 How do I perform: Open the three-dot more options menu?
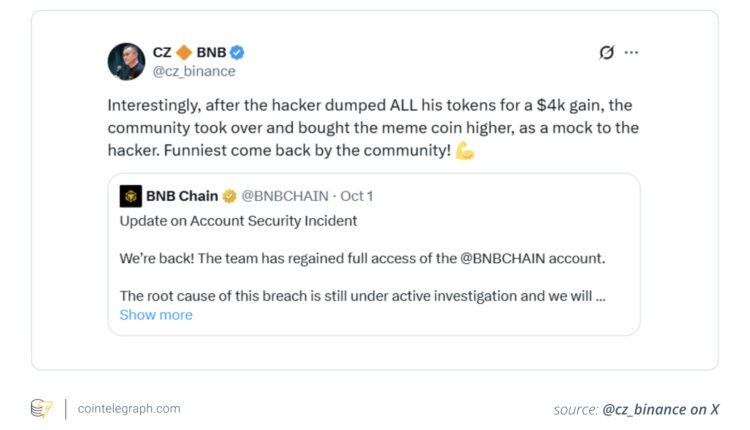[631, 52]
